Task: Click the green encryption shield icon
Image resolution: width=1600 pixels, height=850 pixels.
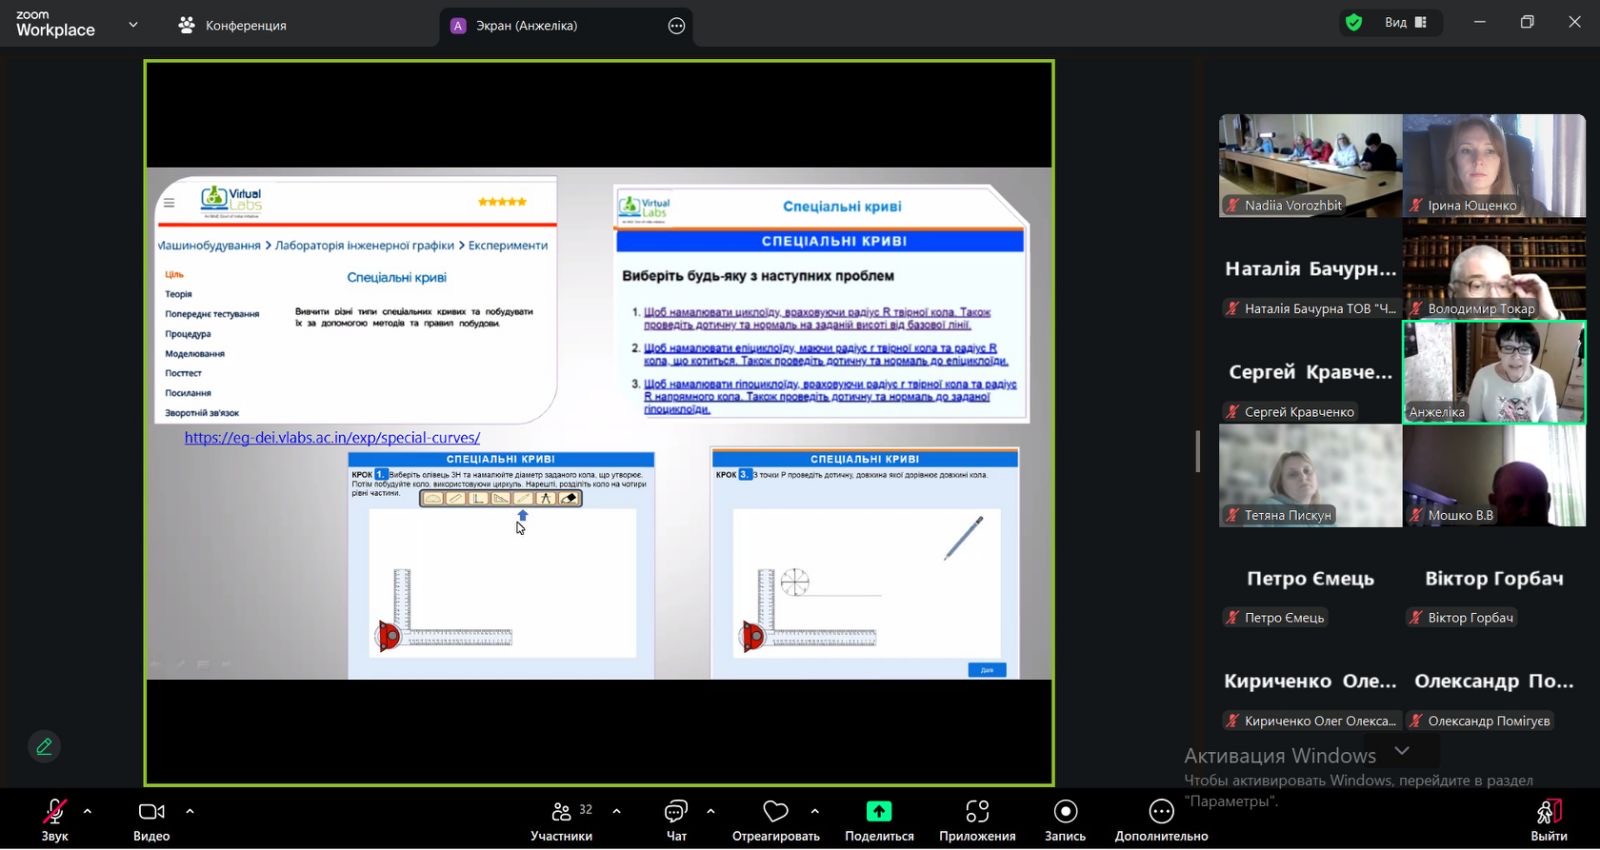Action: (x=1354, y=23)
